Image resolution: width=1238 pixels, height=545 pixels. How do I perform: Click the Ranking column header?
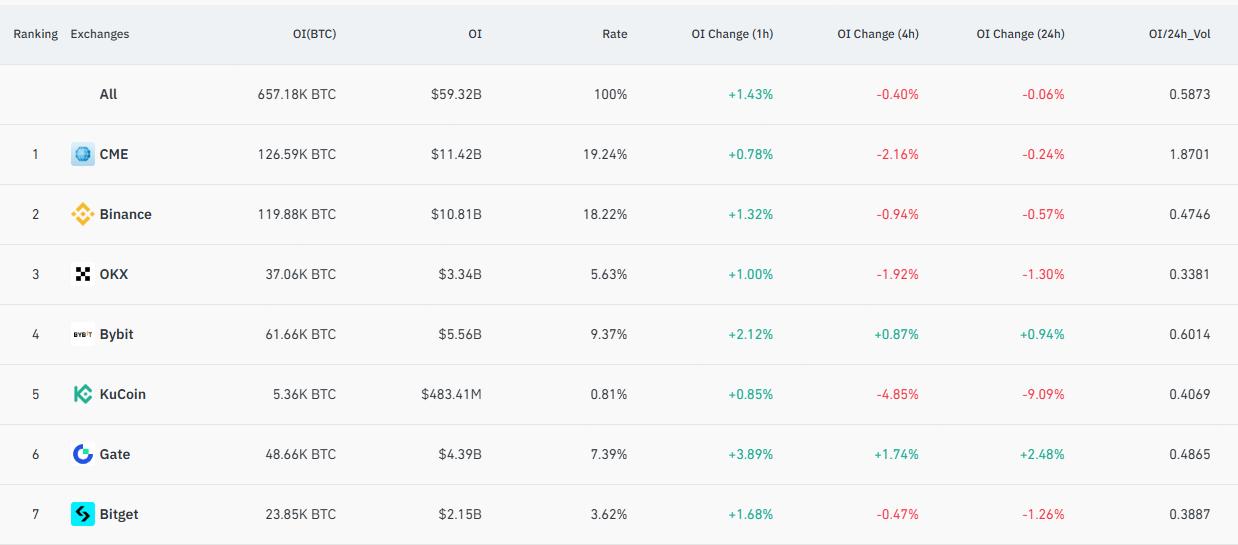coord(35,34)
